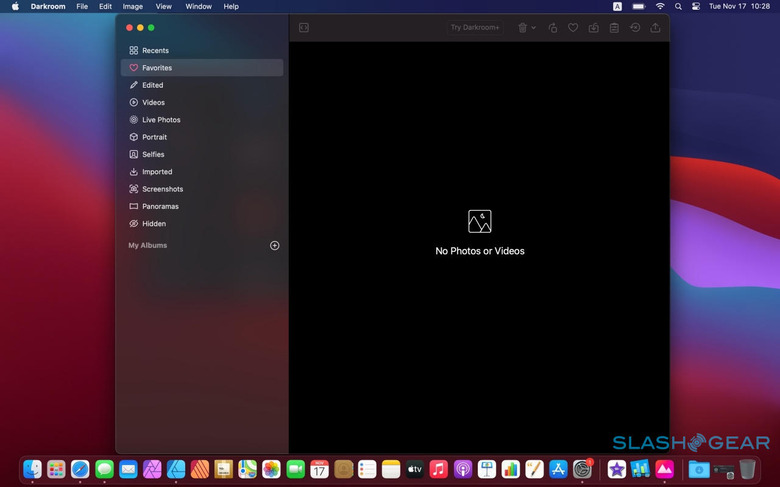780x487 pixels.
Task: Click the share export icon in toolbar
Action: click(655, 28)
